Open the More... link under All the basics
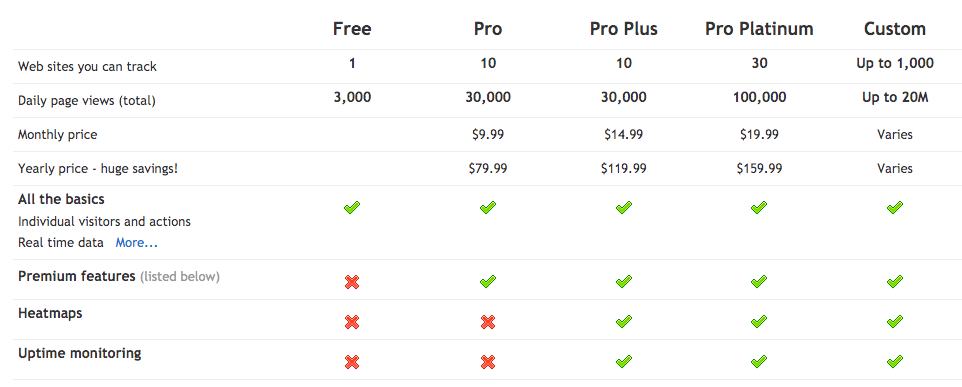This screenshot has width=962, height=387. pyautogui.click(x=137, y=243)
